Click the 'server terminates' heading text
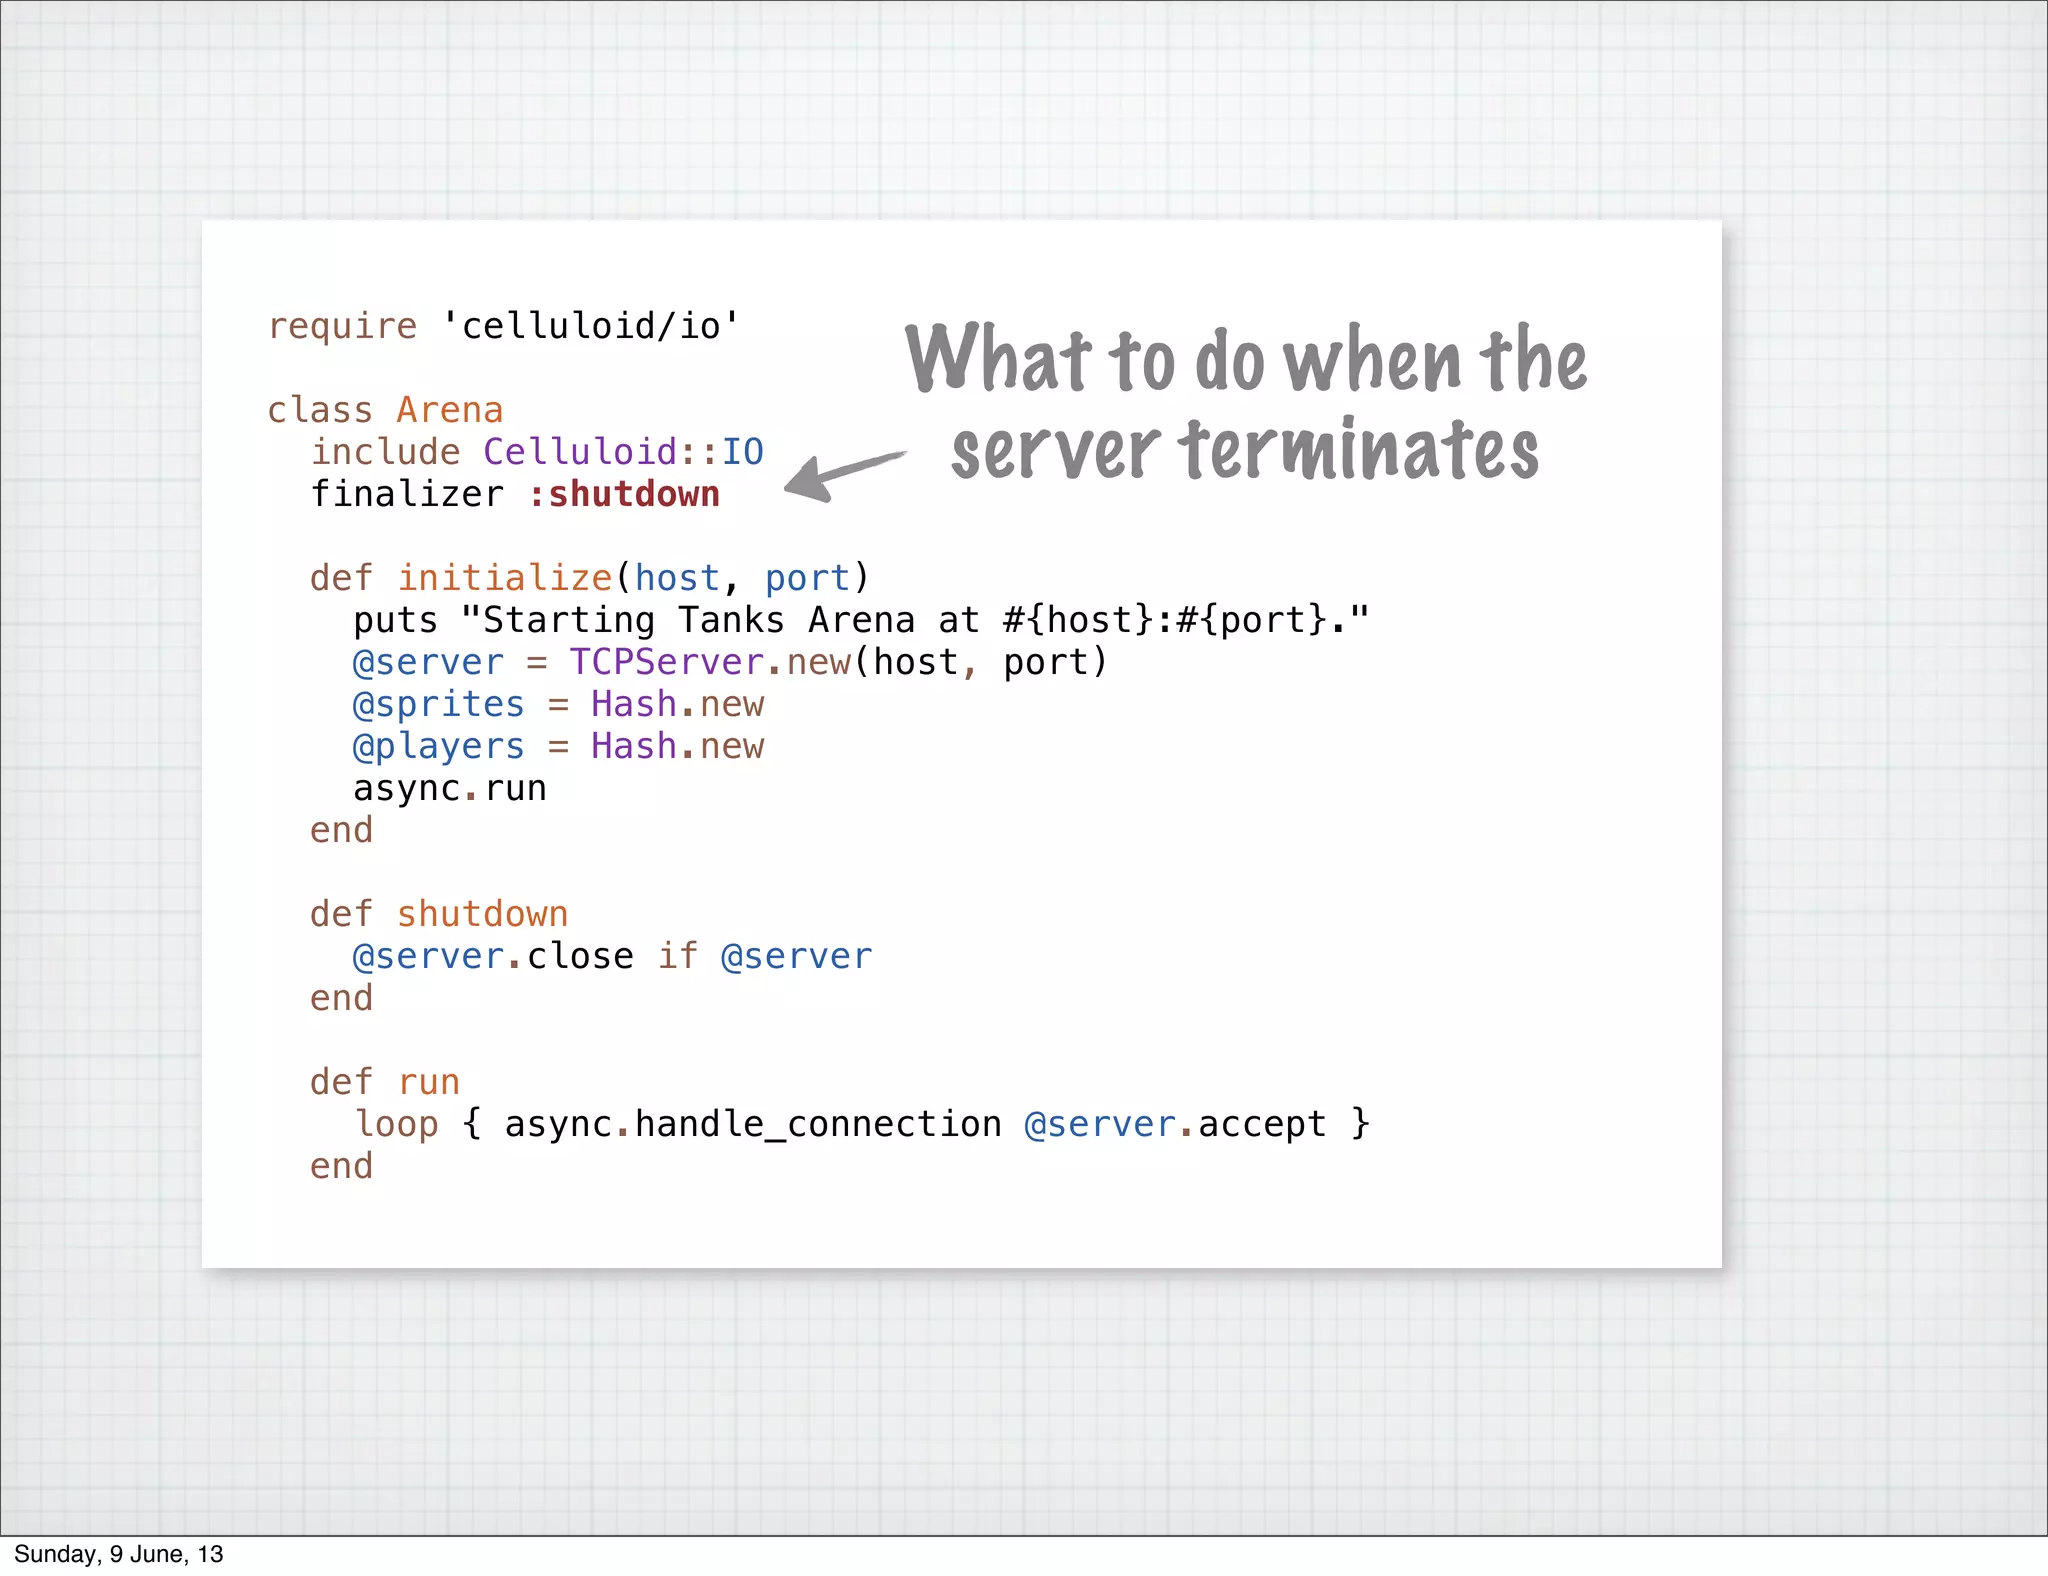The height and width of the screenshot is (1576, 2048). click(1245, 450)
